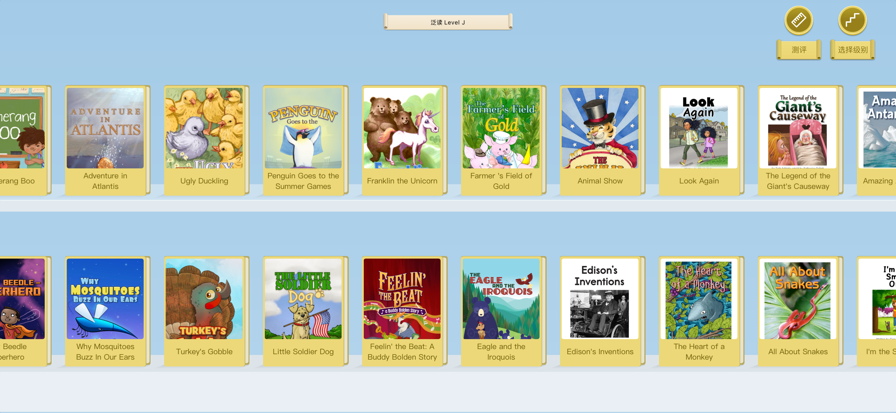Open the 选择级别 level selector button
The width and height of the screenshot is (896, 413).
click(852, 50)
